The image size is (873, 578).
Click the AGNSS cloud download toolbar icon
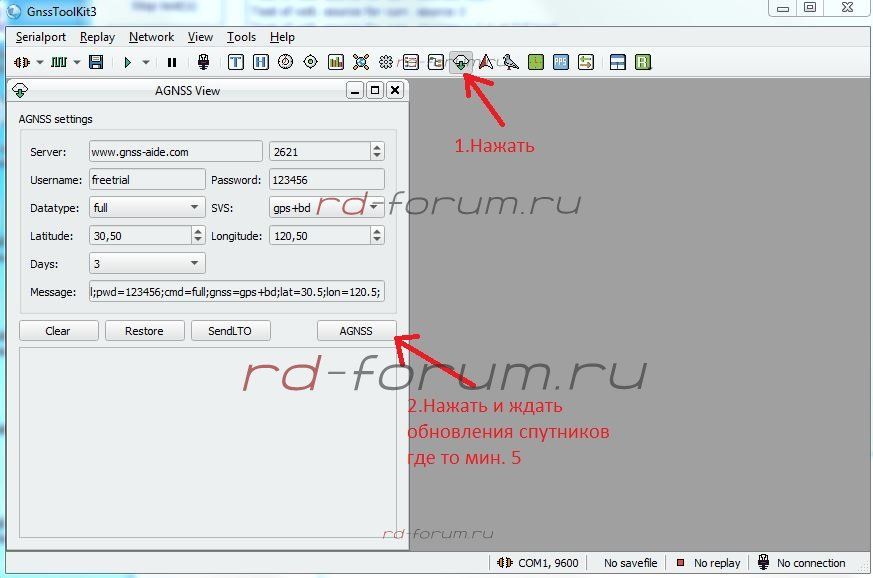pyautogui.click(x=461, y=62)
